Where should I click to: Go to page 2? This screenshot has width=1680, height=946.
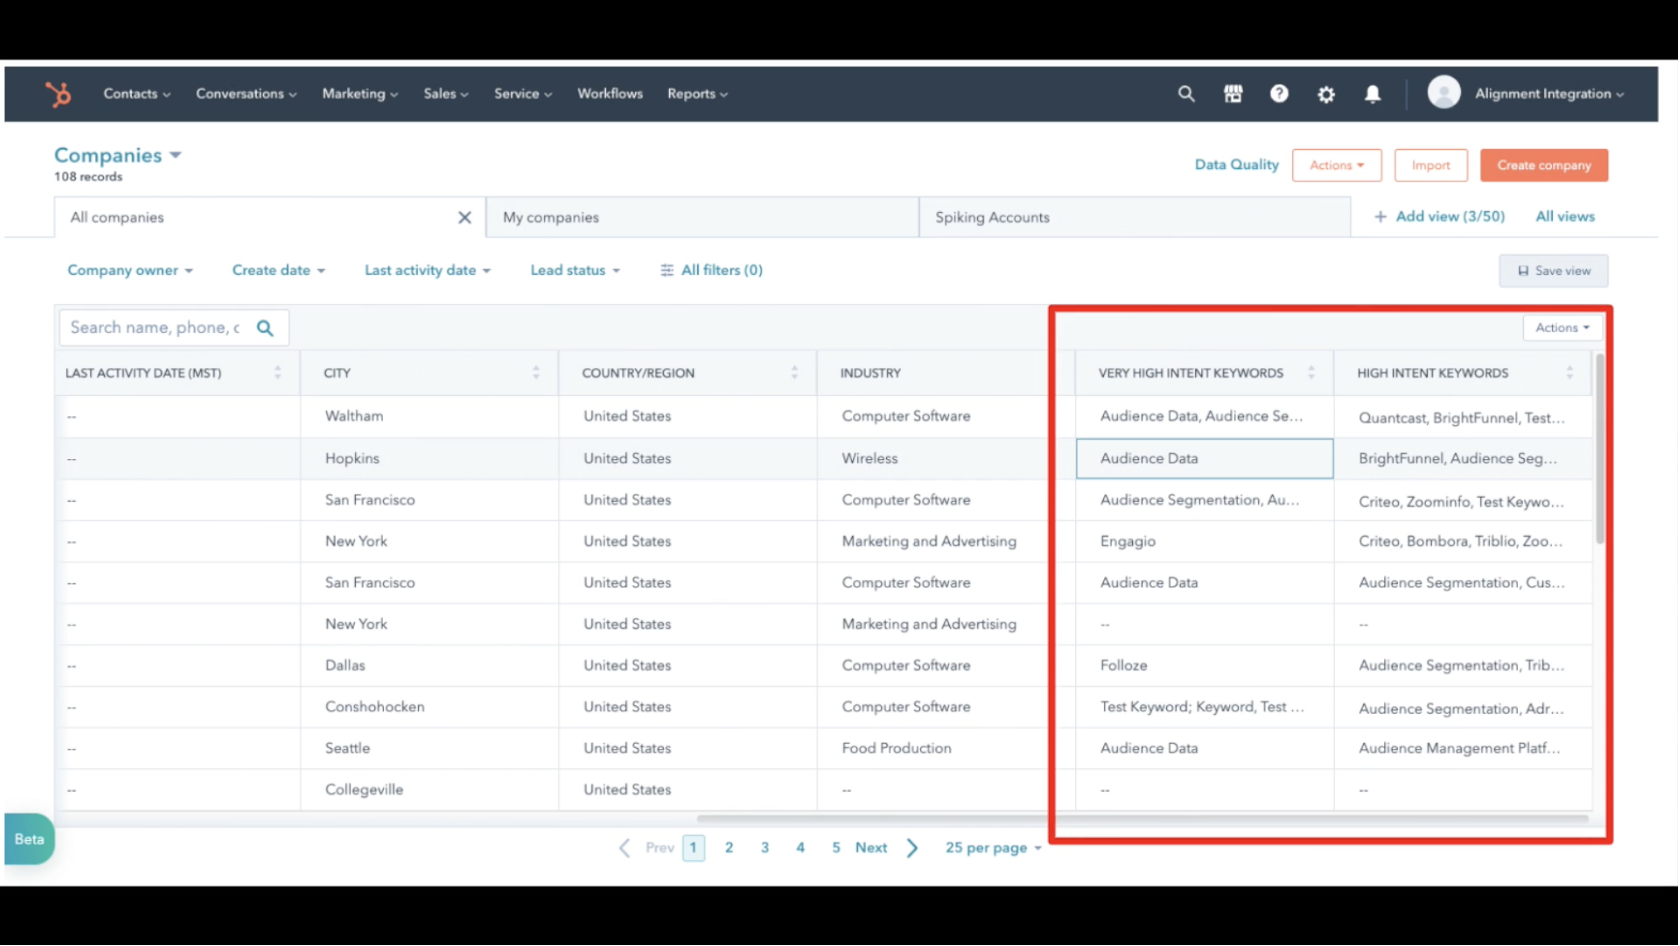coord(730,849)
